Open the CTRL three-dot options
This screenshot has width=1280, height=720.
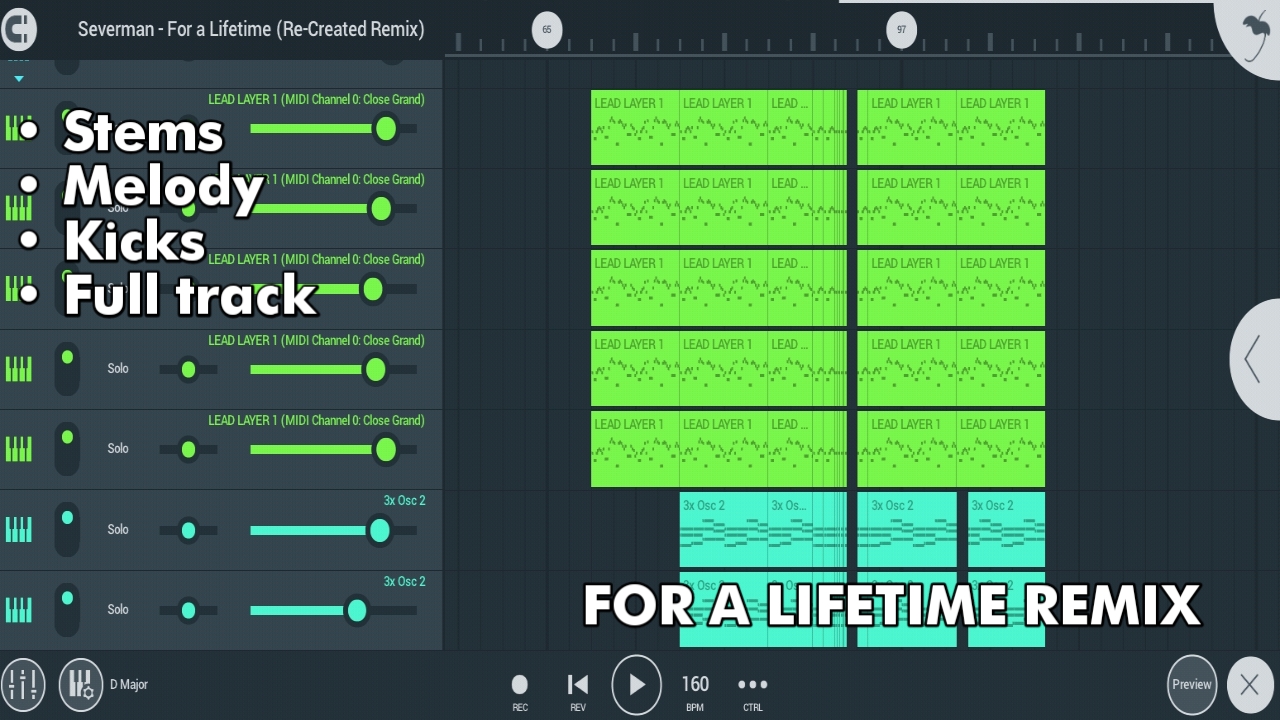tap(752, 690)
